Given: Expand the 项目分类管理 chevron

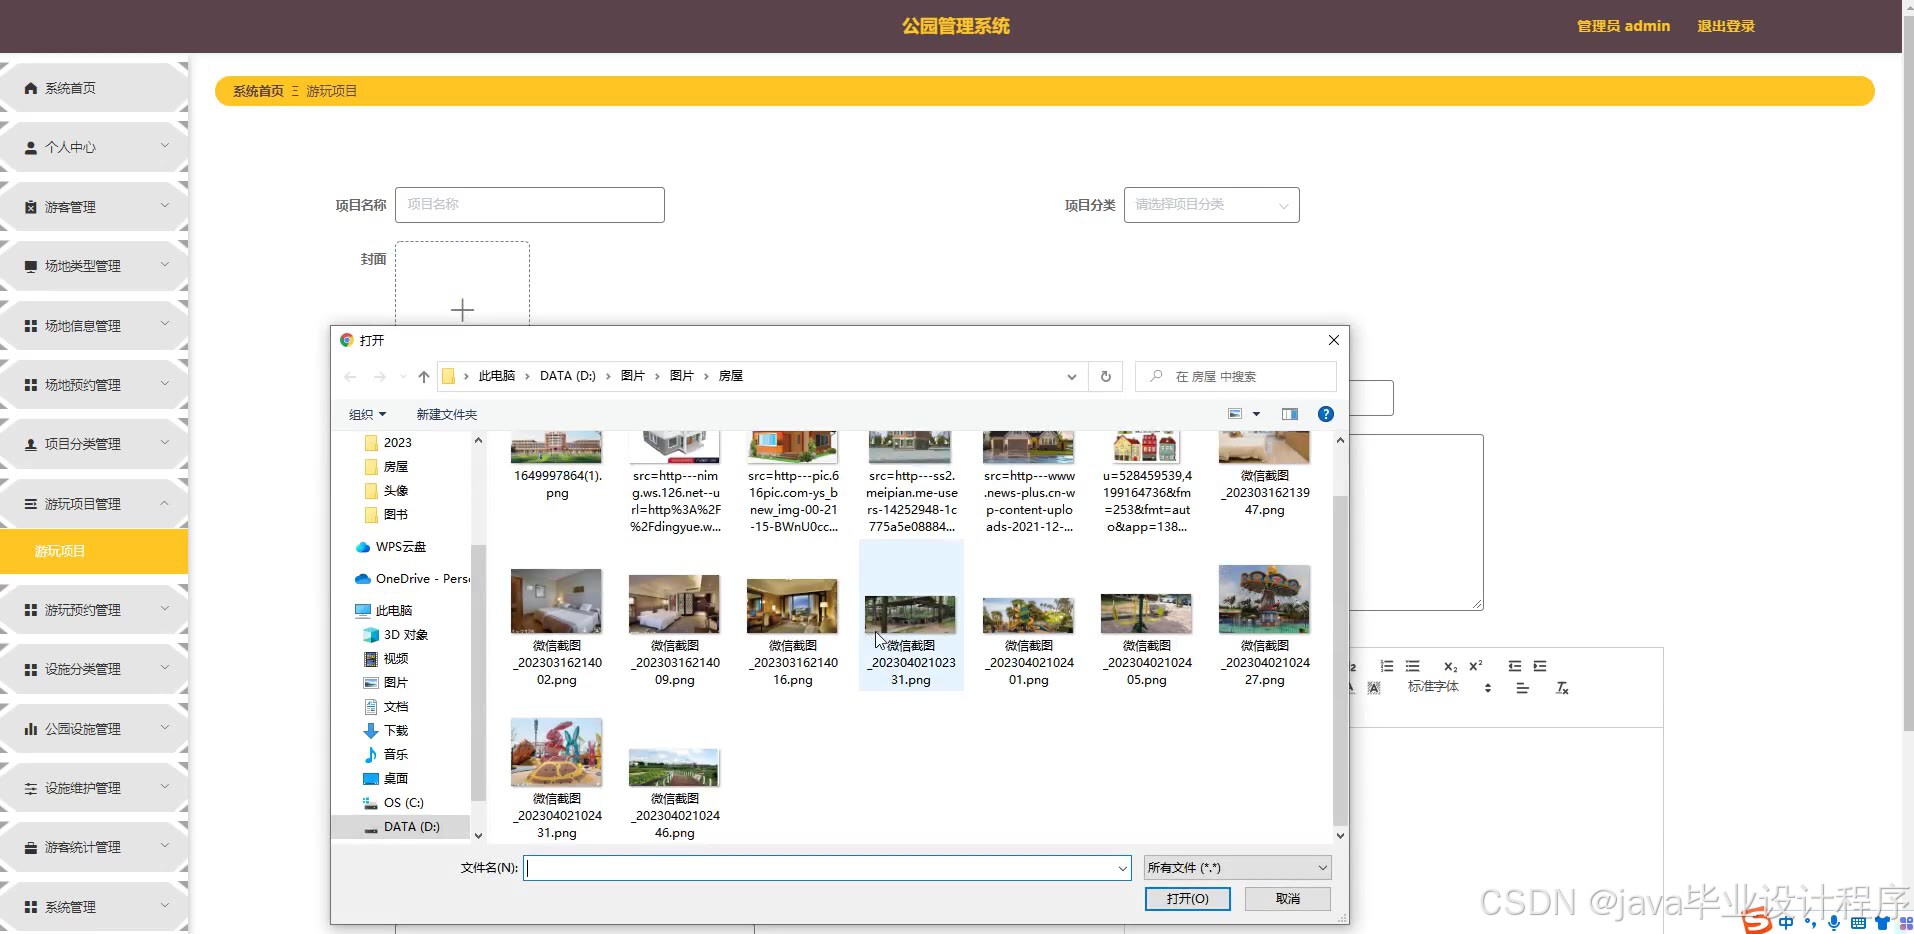Looking at the screenshot, I should (x=165, y=443).
